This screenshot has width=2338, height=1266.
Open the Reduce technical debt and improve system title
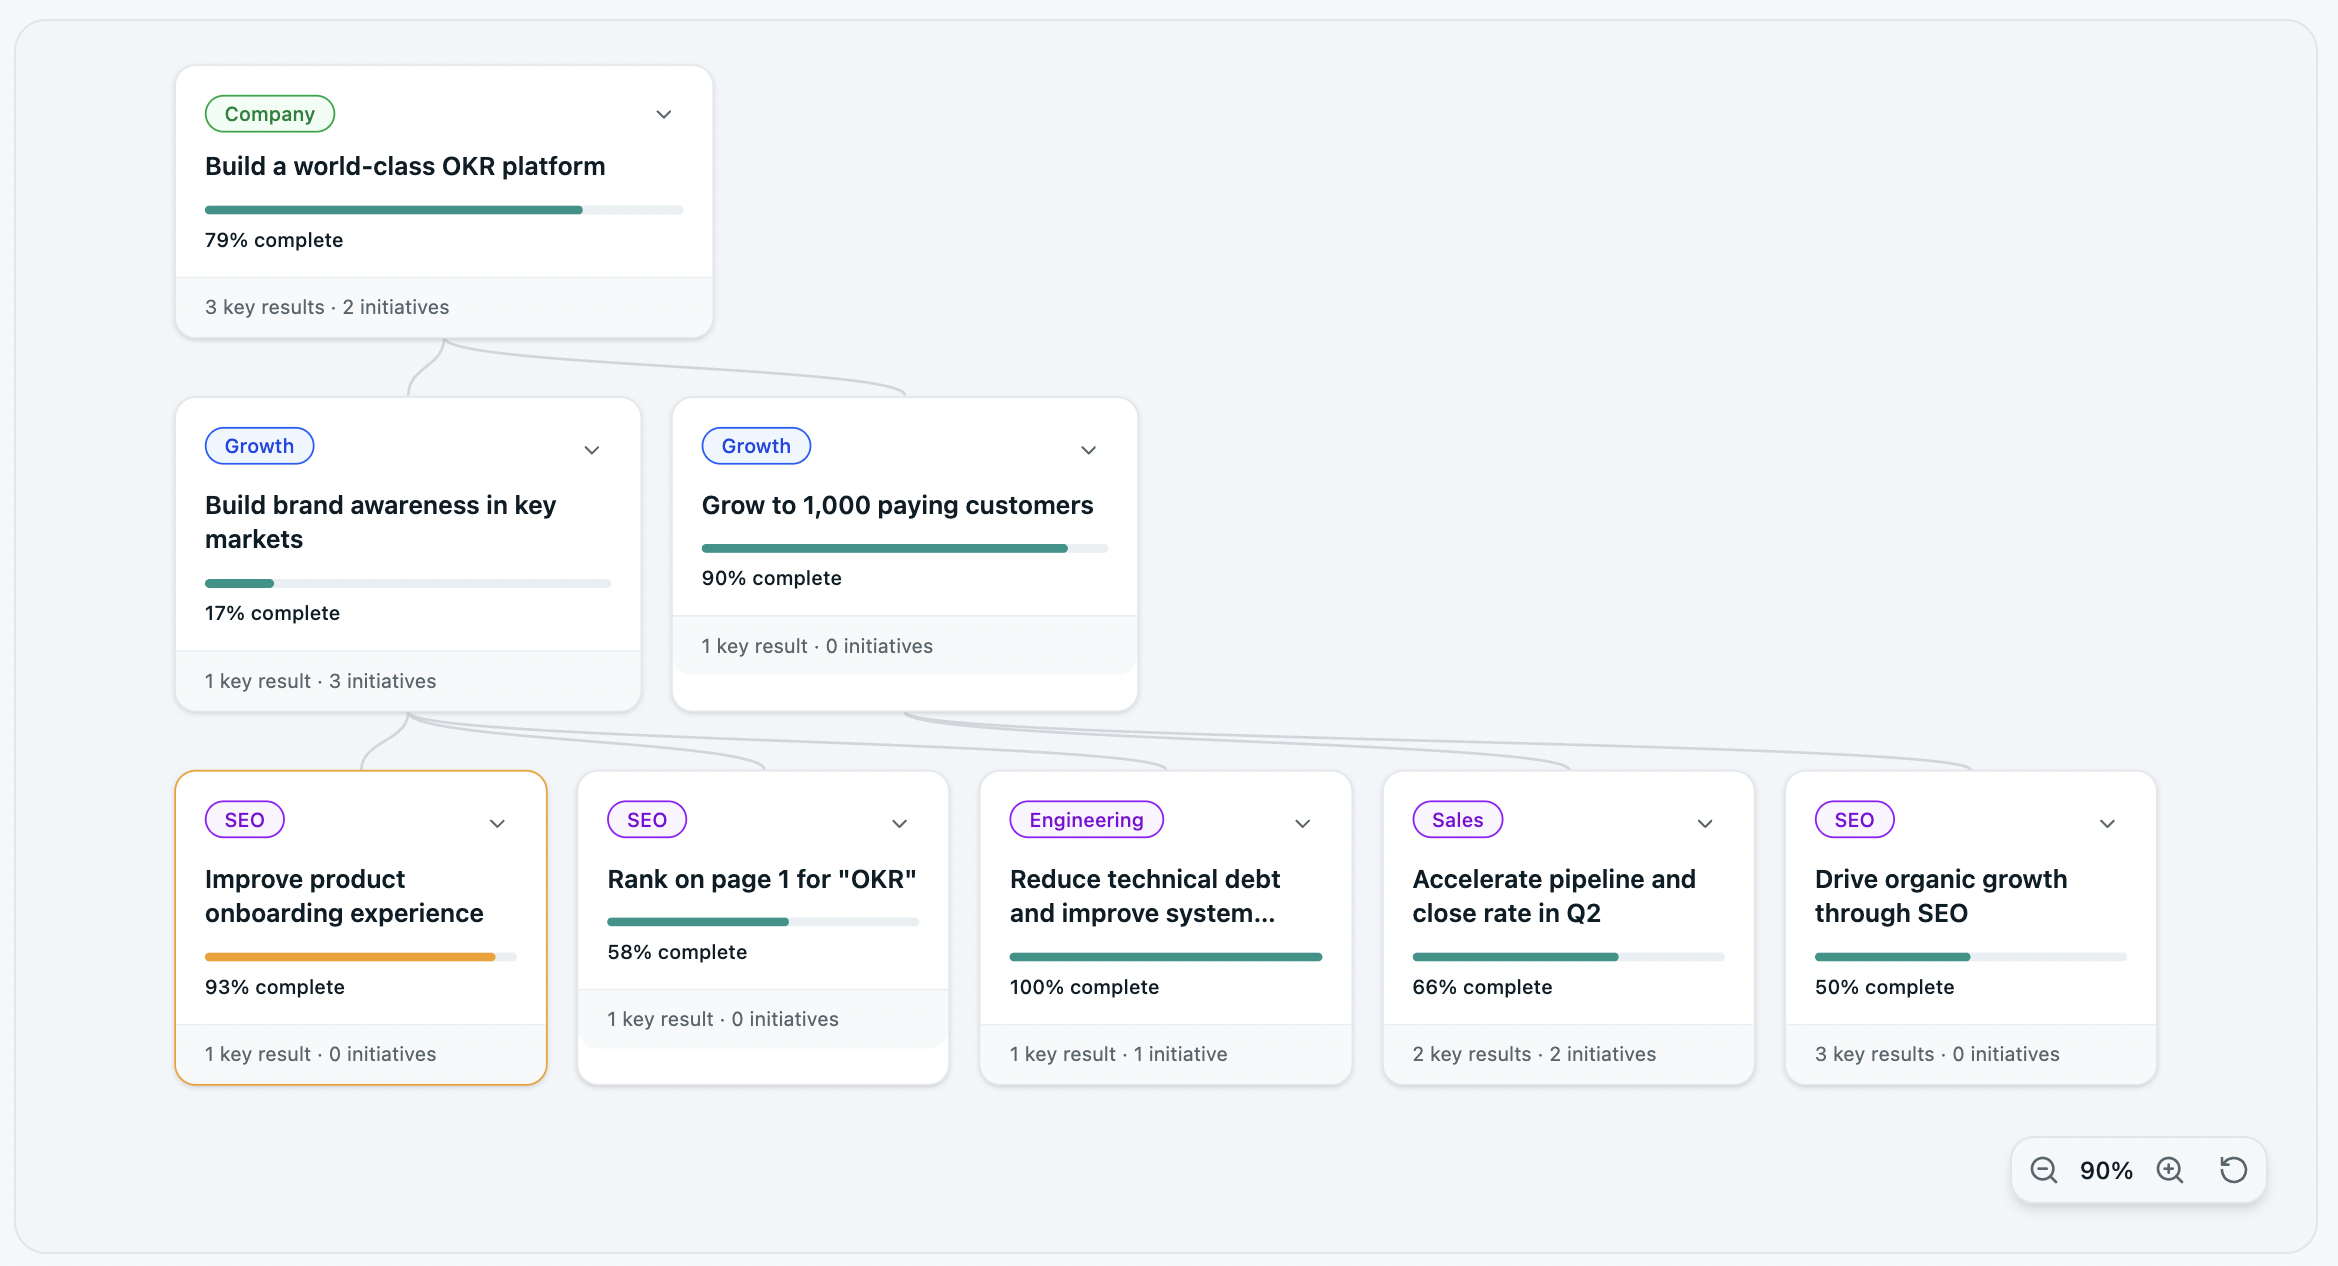1145,896
